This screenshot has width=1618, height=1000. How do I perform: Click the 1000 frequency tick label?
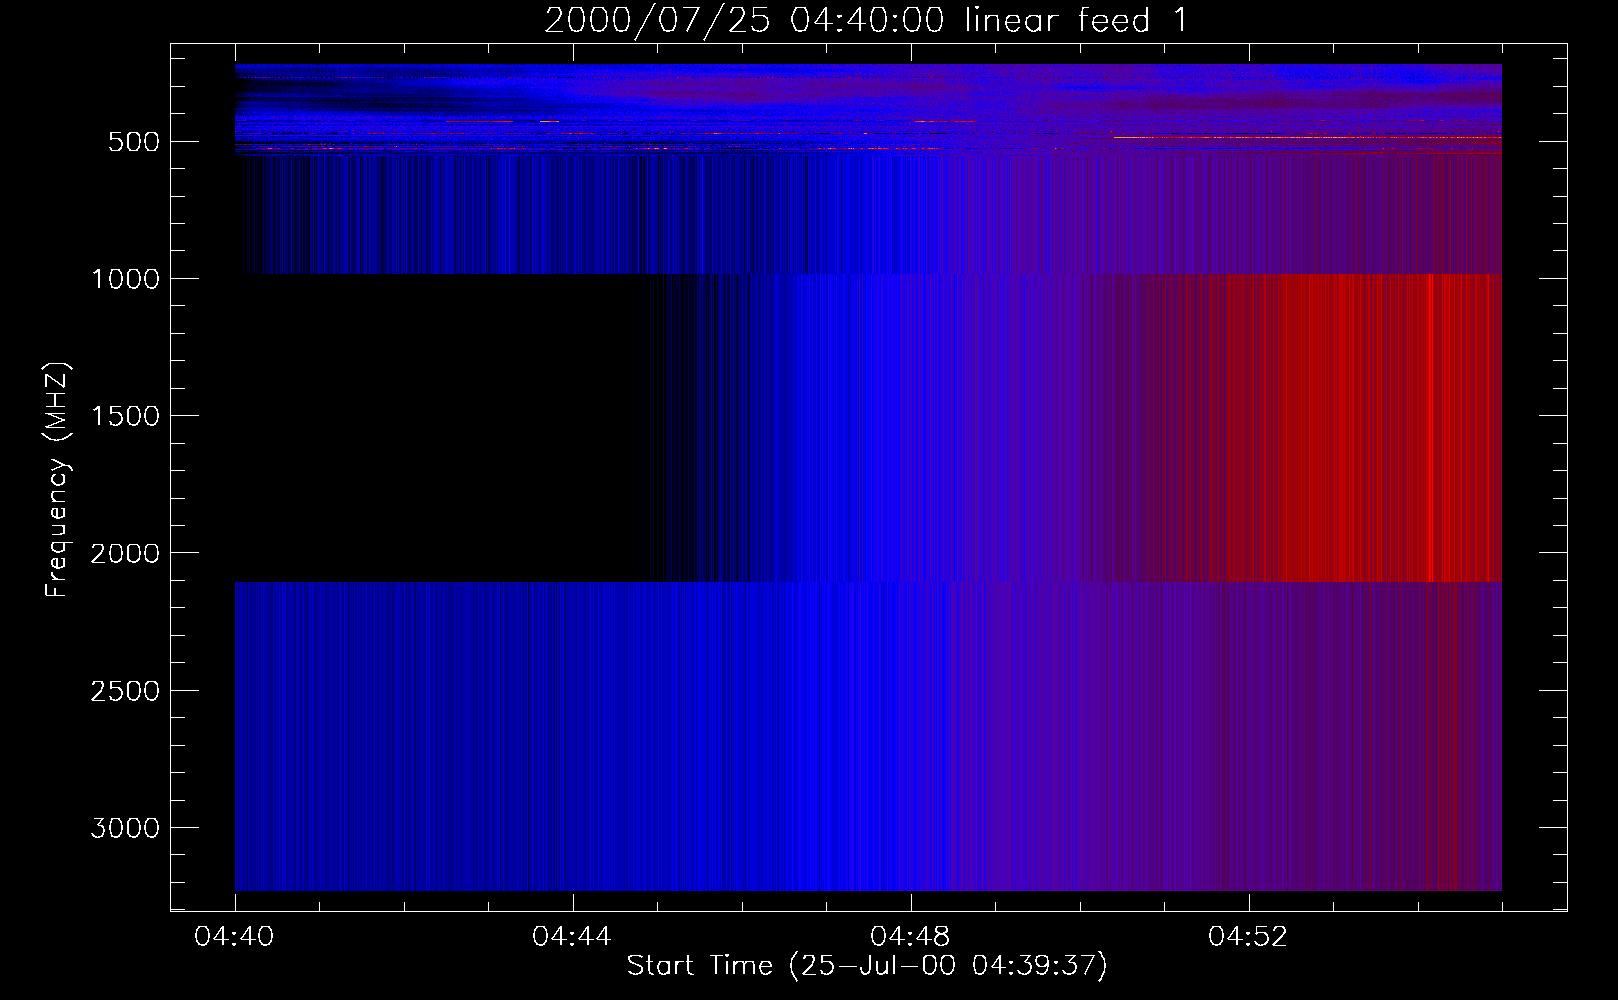tap(125, 279)
